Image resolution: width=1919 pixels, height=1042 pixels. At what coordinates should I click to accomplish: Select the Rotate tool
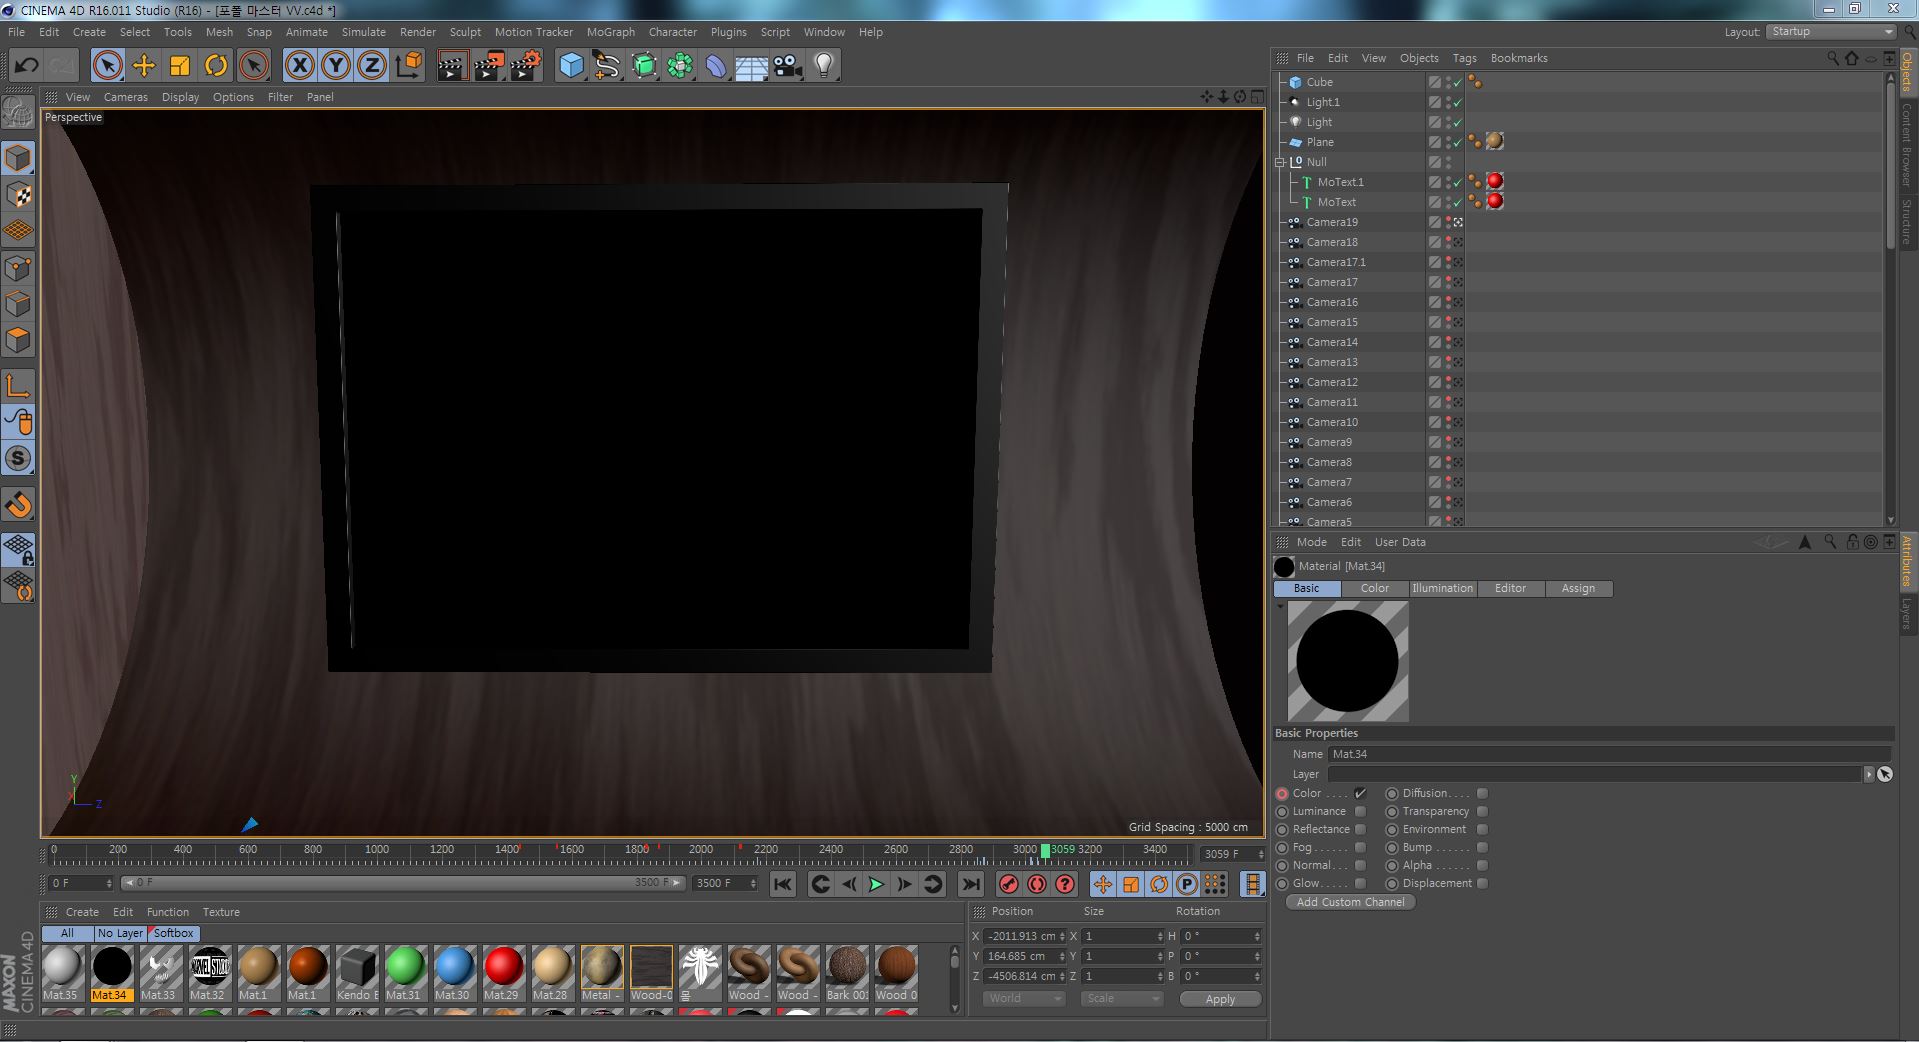[216, 66]
